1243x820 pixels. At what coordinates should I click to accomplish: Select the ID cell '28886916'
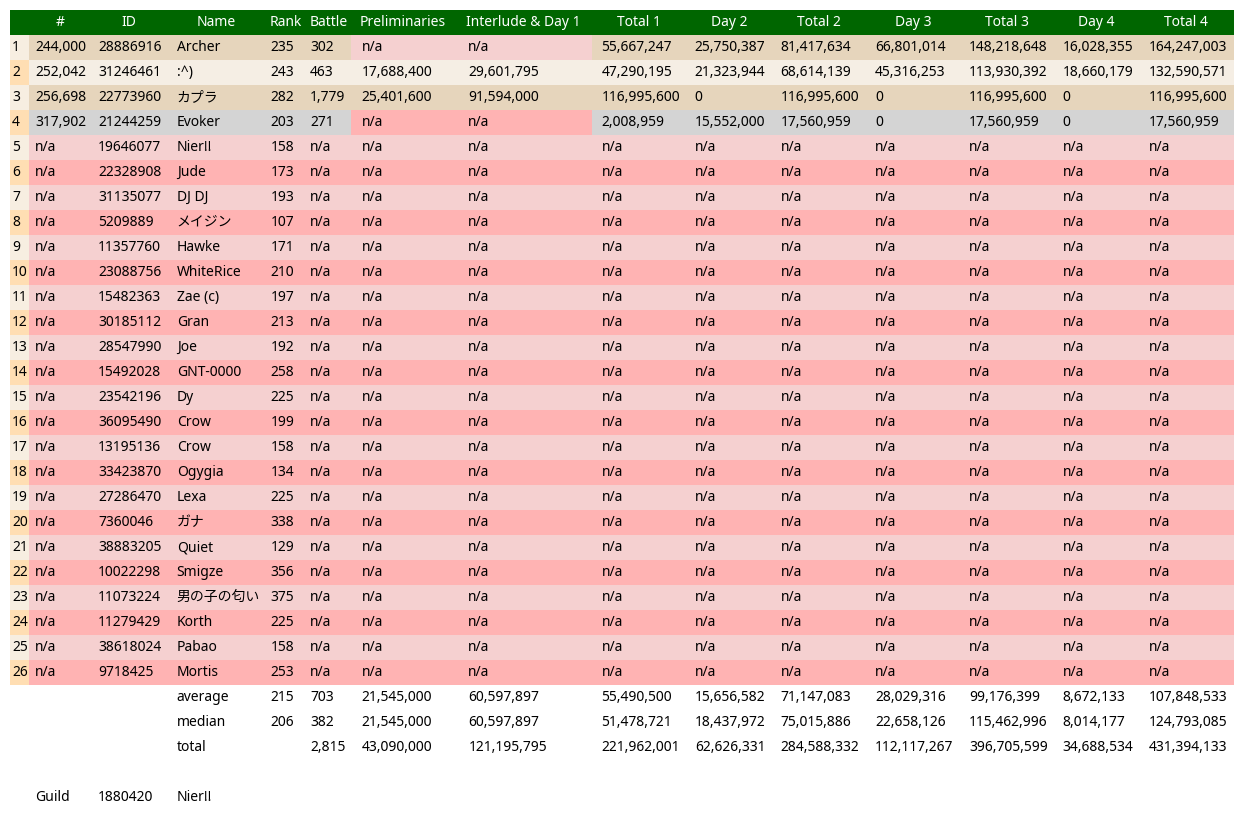tap(129, 46)
